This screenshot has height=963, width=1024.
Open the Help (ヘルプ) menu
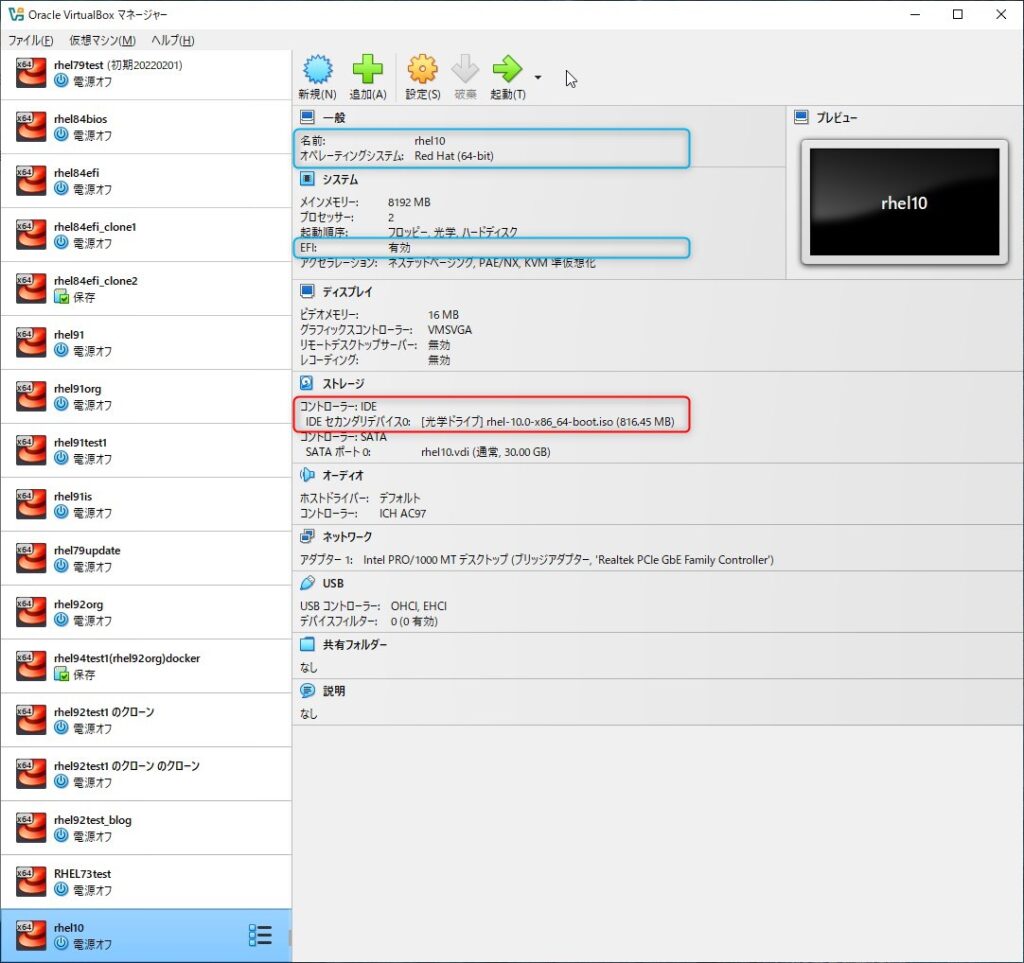pos(172,40)
